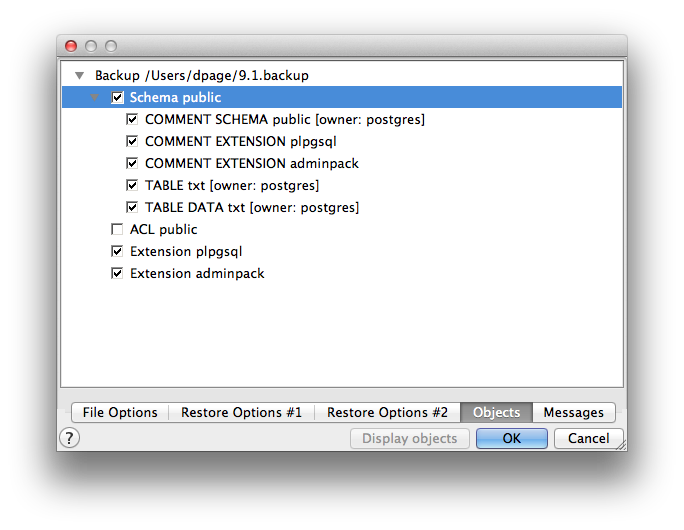Open the Restore Options #2 tab
The height and width of the screenshot is (530, 684).
pyautogui.click(x=387, y=412)
